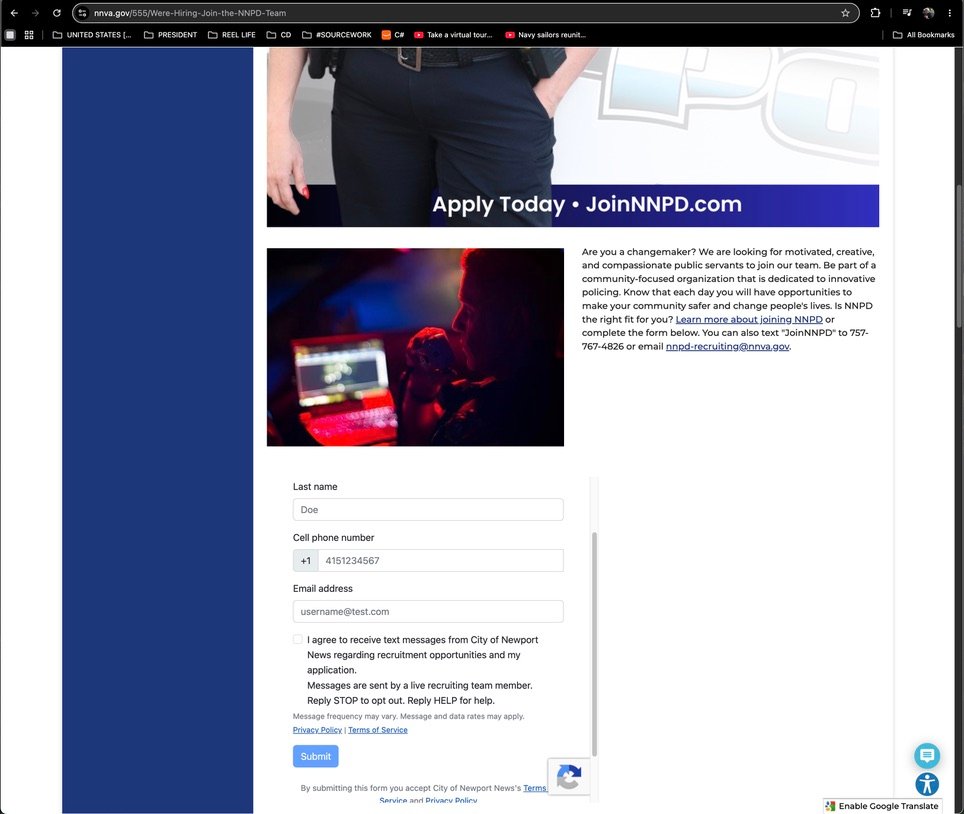This screenshot has height=814, width=964.
Task: Click the browser address bar URL
Action: pyautogui.click(x=190, y=13)
